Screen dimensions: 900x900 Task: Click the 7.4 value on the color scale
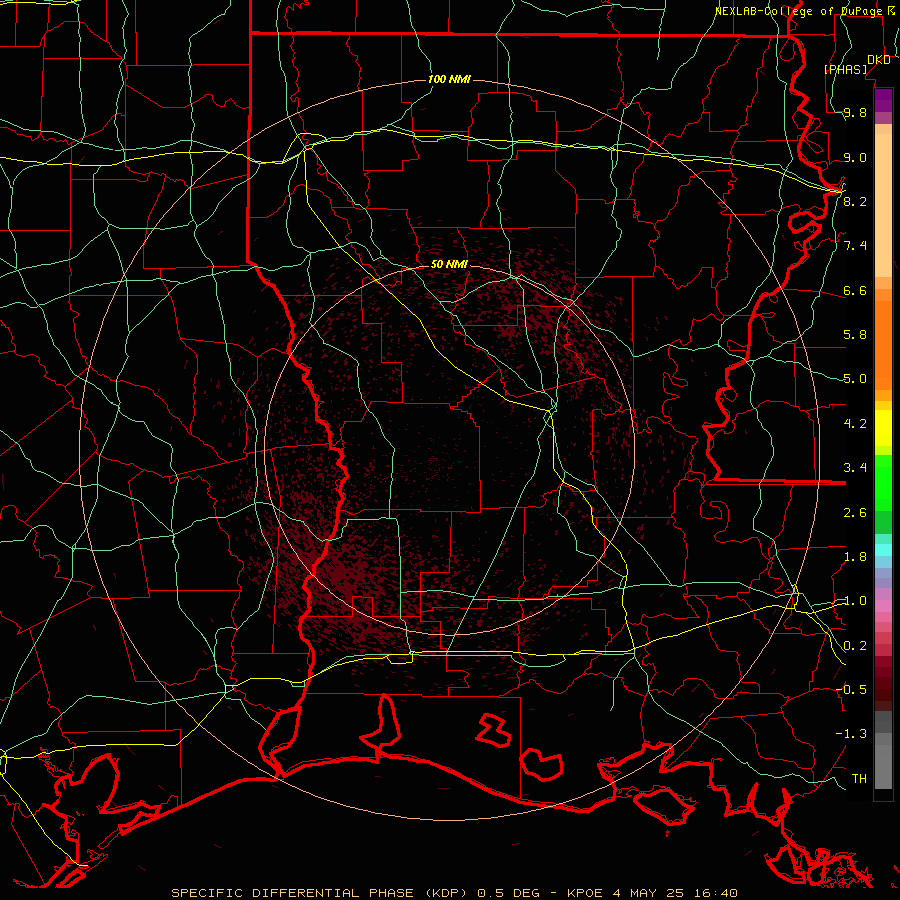[x=855, y=246]
